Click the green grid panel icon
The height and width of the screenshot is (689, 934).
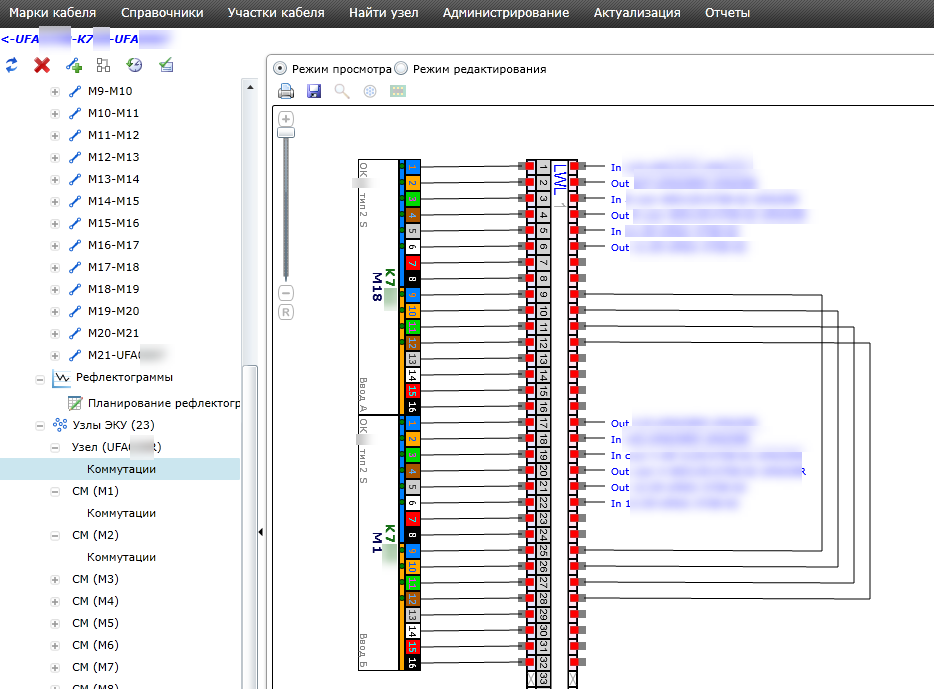click(x=398, y=91)
